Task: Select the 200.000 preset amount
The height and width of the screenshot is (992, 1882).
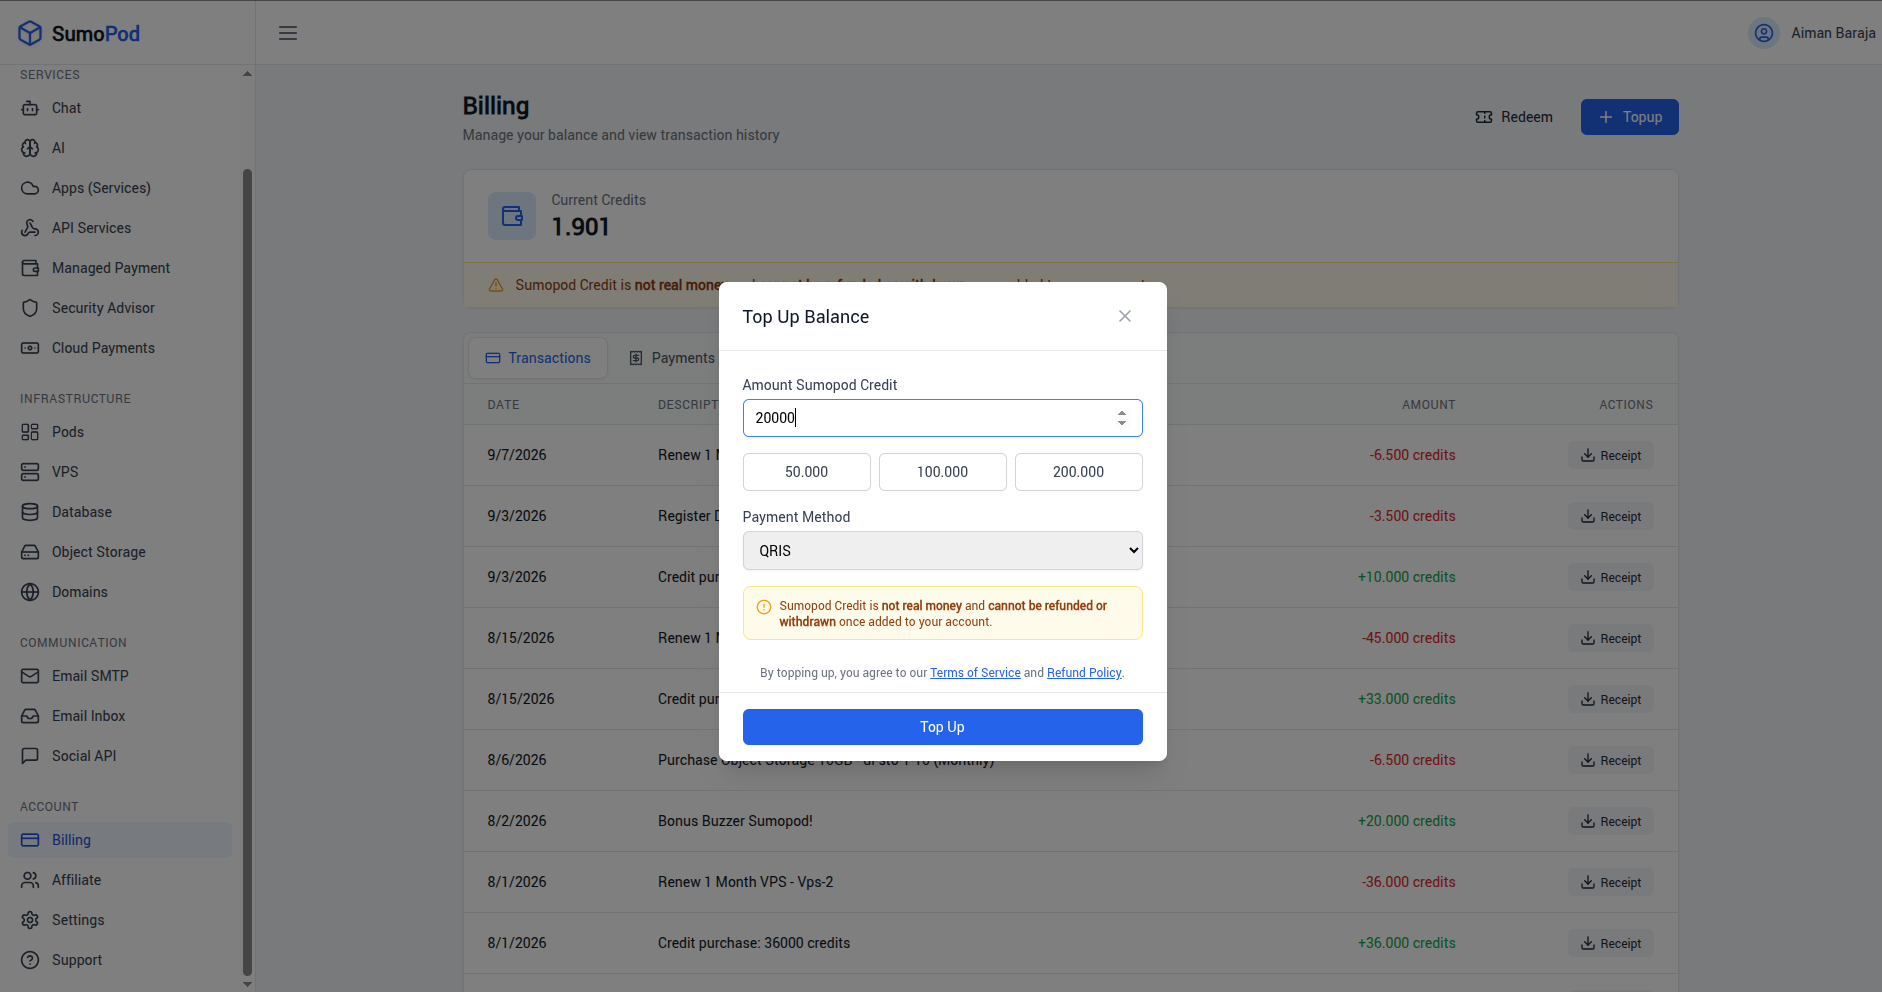Action: pos(1079,472)
